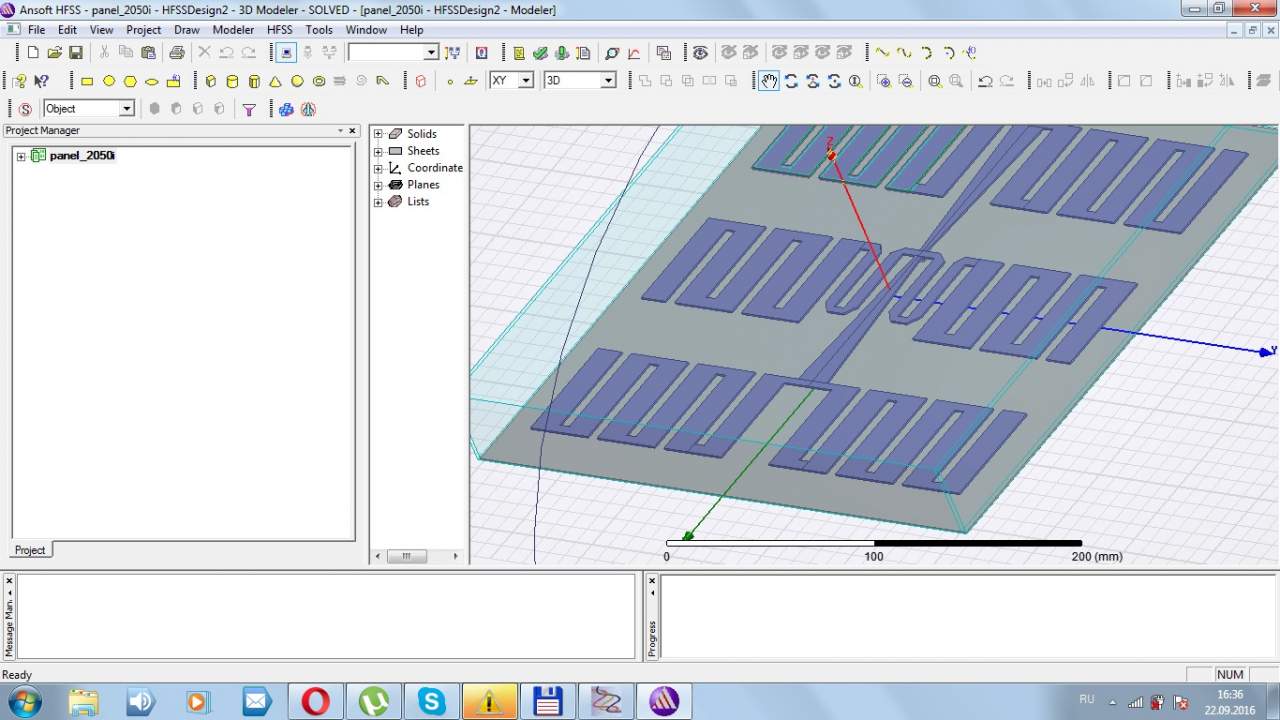Click the Validate green checkmark icon
The width and height of the screenshot is (1280, 720).
click(x=540, y=53)
